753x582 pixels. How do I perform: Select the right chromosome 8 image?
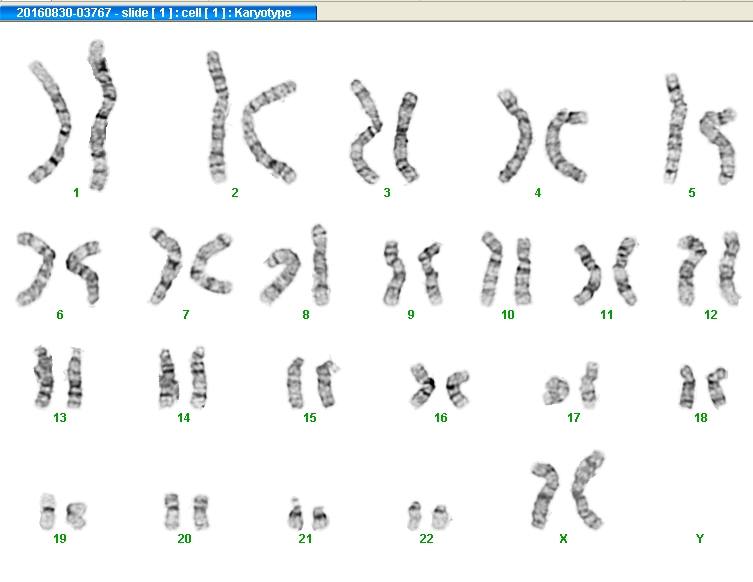pos(320,265)
